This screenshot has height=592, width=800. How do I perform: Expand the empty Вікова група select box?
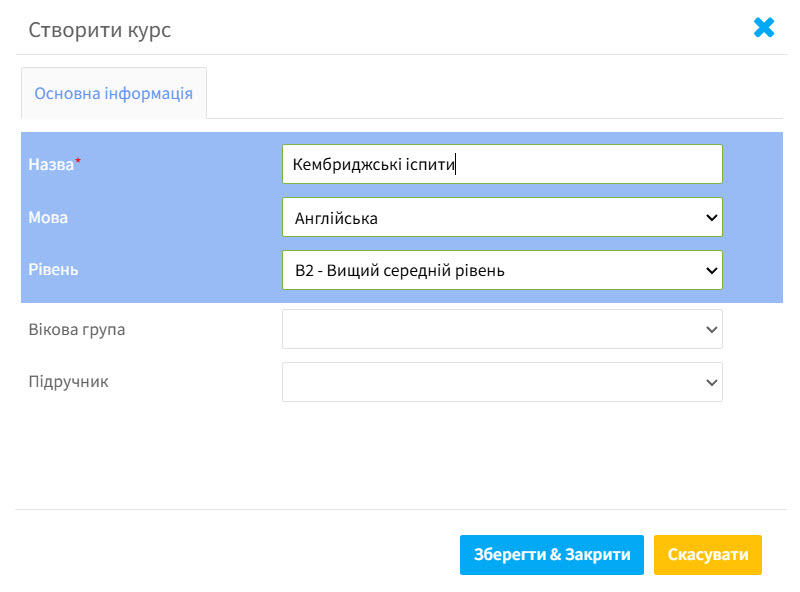coord(502,329)
